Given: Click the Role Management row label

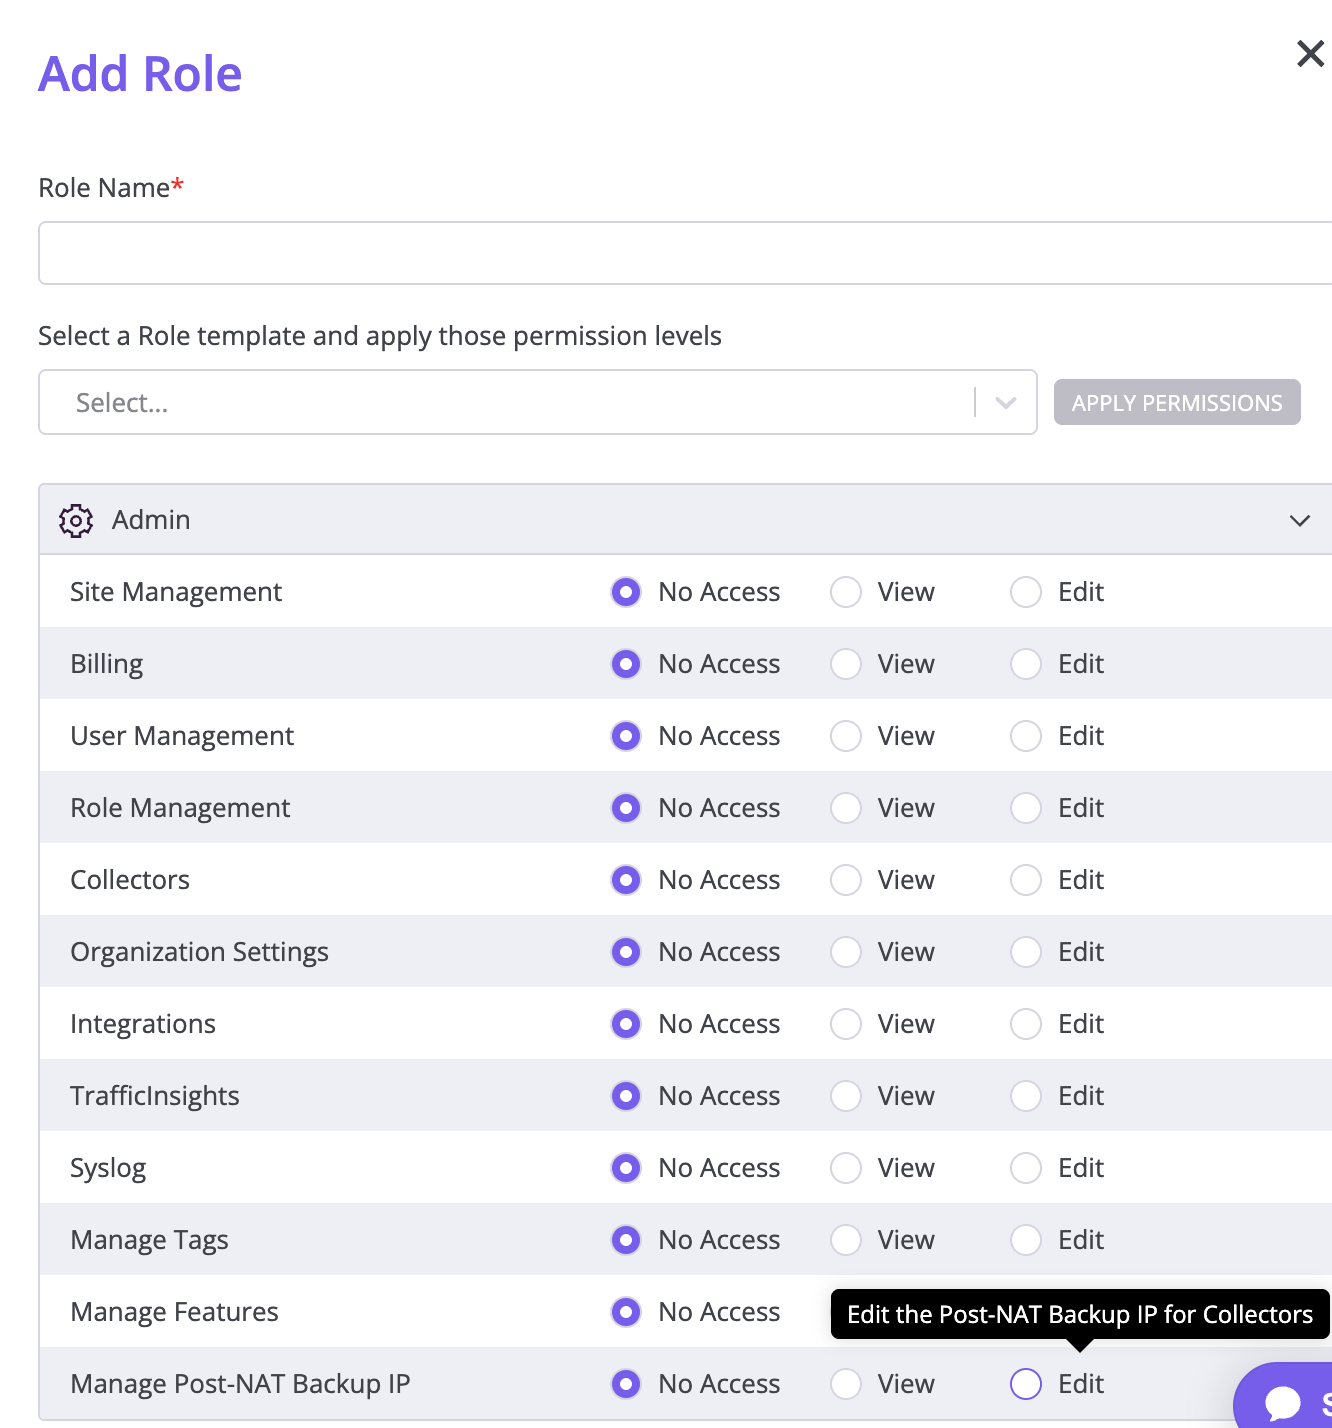Looking at the screenshot, I should coord(180,808).
